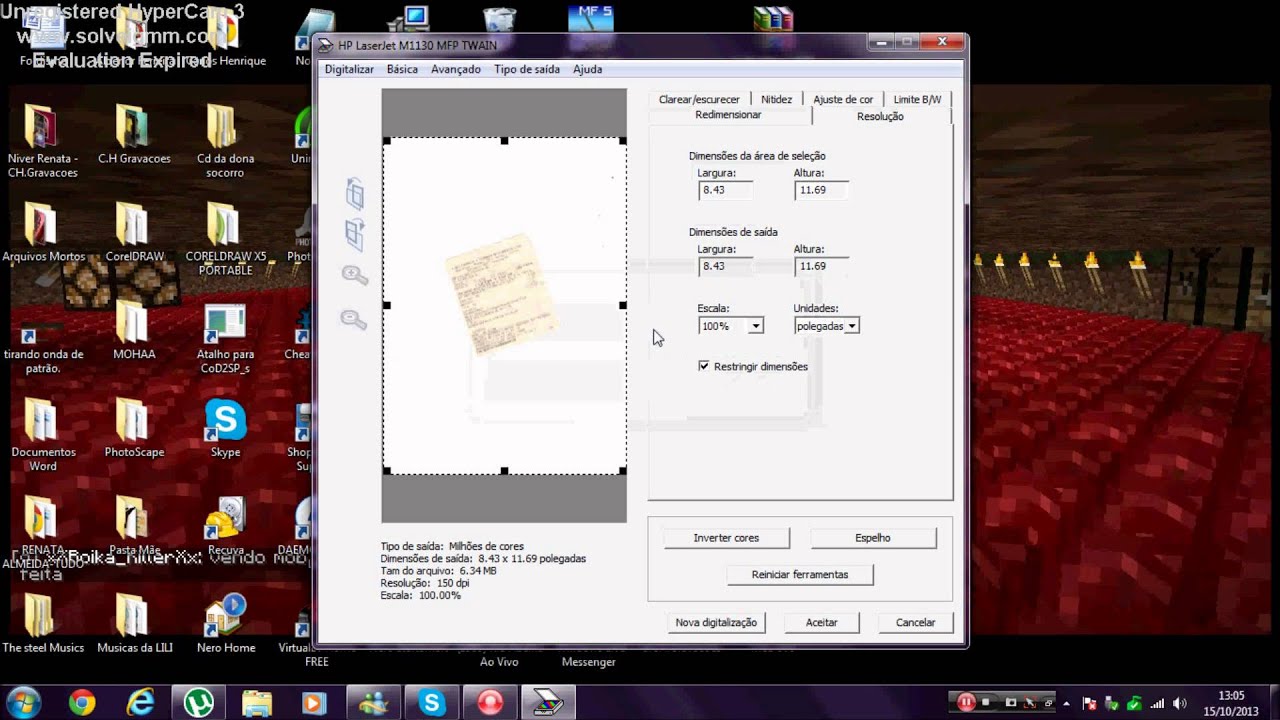Viewport: 1280px width, 720px height.
Task: Open uTorrent from the taskbar
Action: [198, 702]
